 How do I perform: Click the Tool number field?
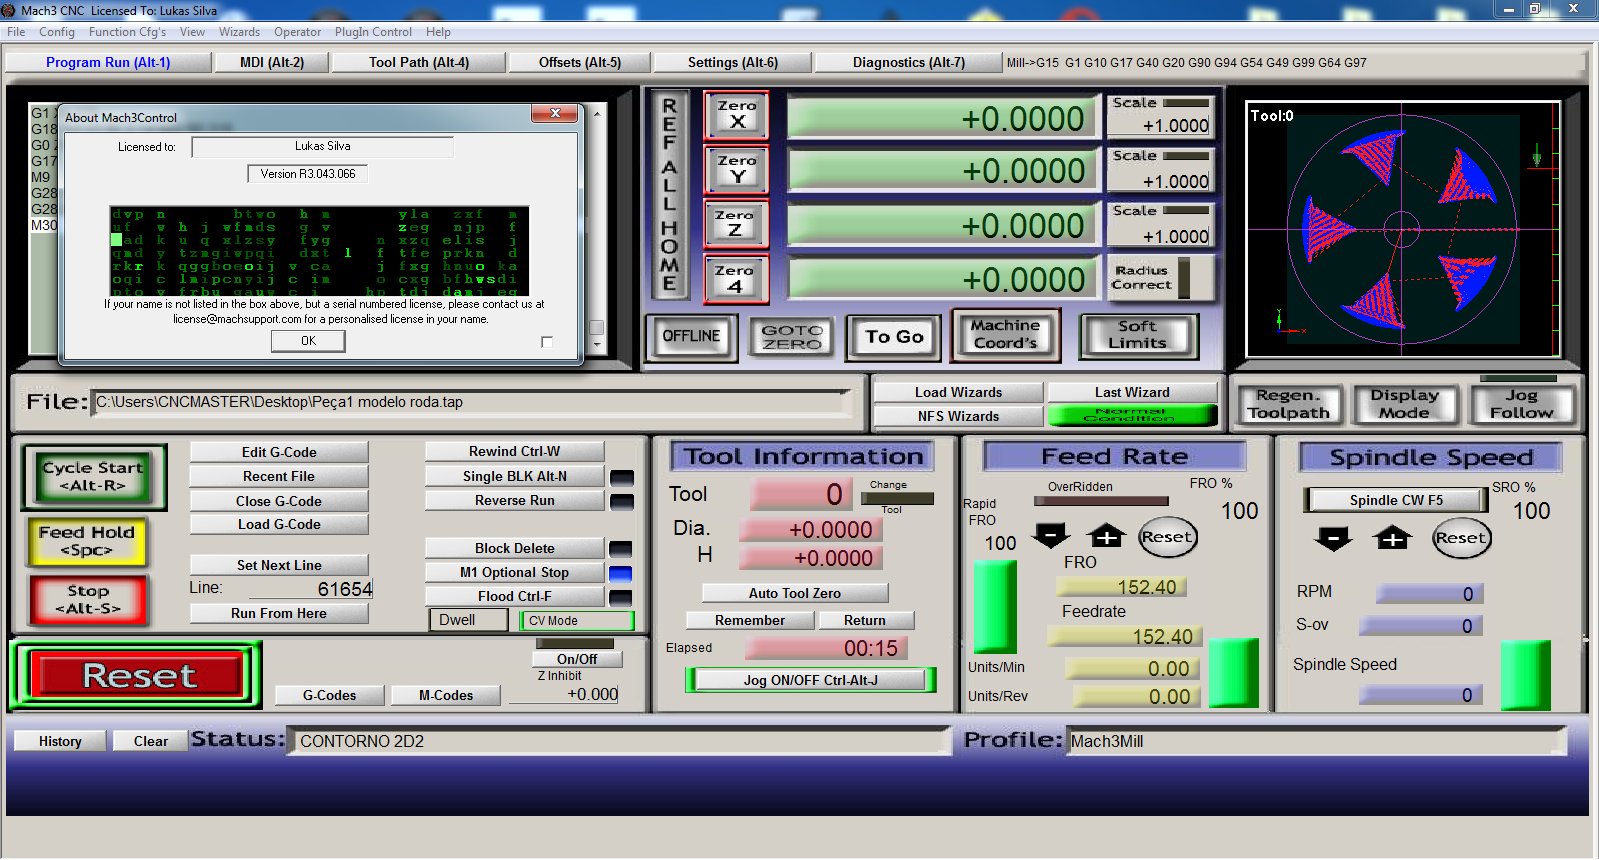tap(800, 493)
